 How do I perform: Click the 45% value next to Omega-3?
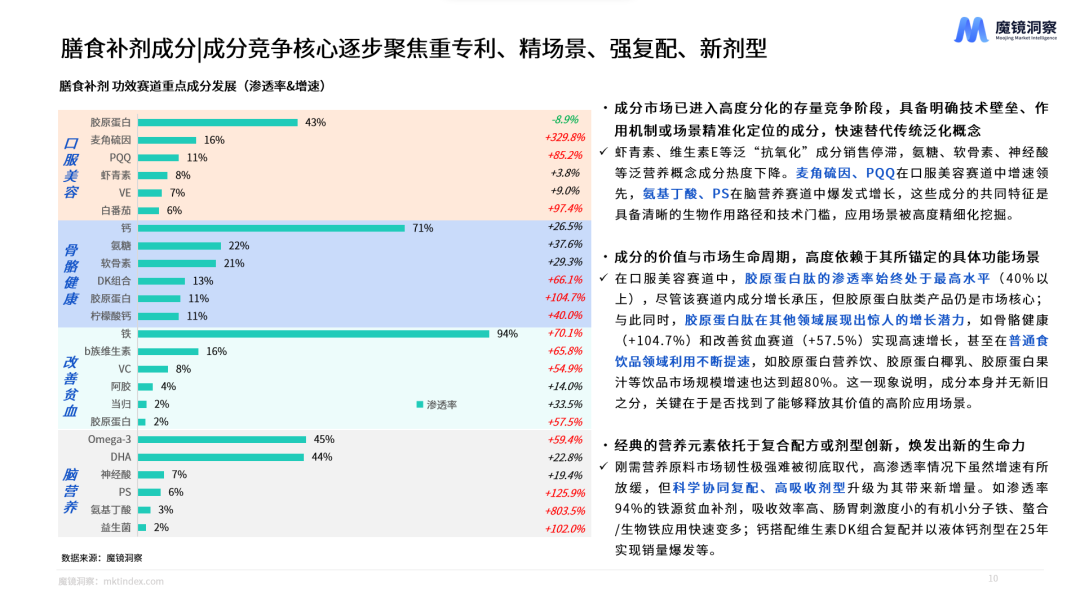324,440
